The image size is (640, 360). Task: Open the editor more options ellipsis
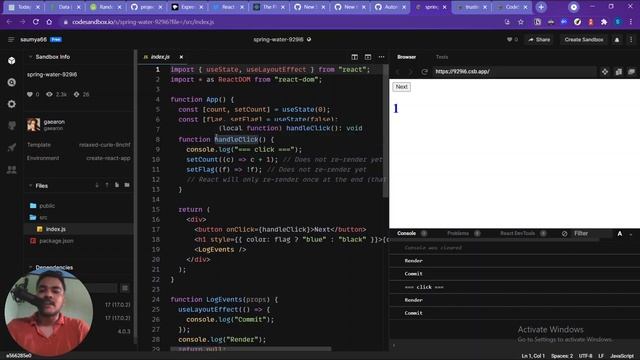[x=381, y=57]
